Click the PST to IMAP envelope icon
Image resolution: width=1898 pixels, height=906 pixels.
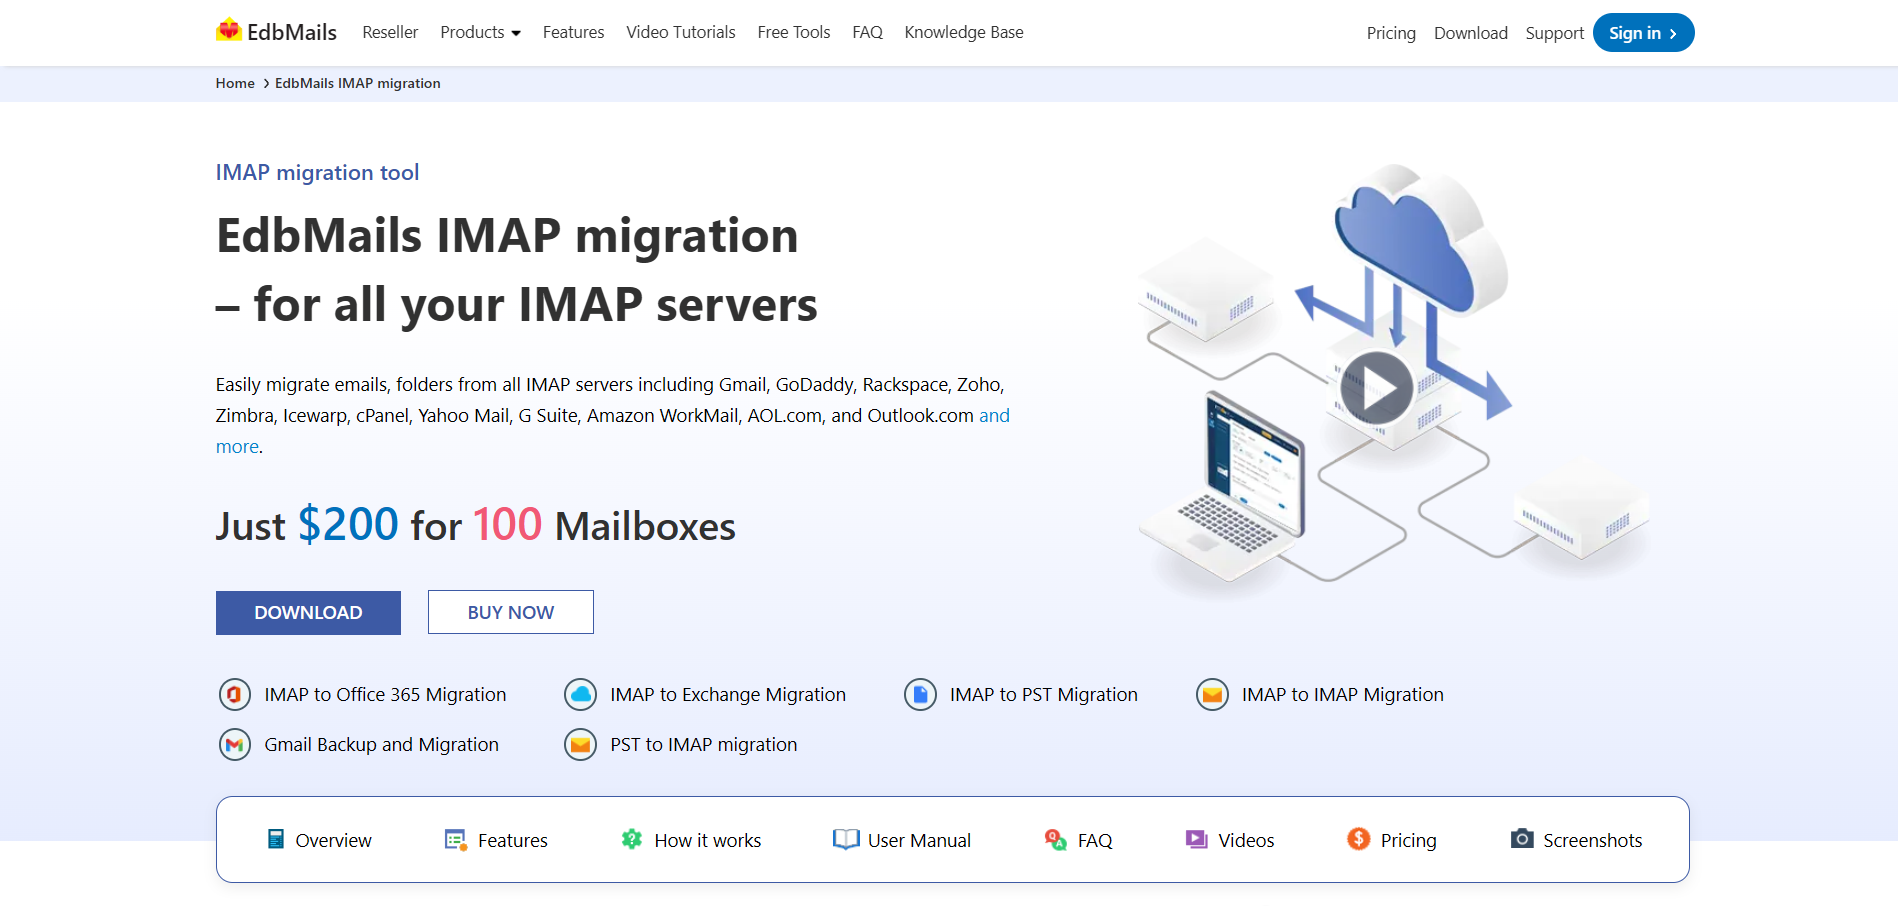tap(580, 744)
